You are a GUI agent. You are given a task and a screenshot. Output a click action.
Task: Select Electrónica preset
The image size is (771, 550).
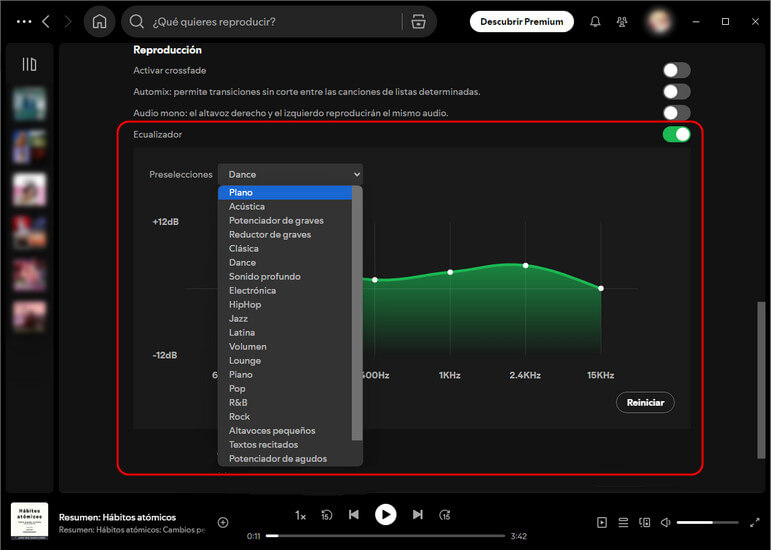pyautogui.click(x=285, y=290)
